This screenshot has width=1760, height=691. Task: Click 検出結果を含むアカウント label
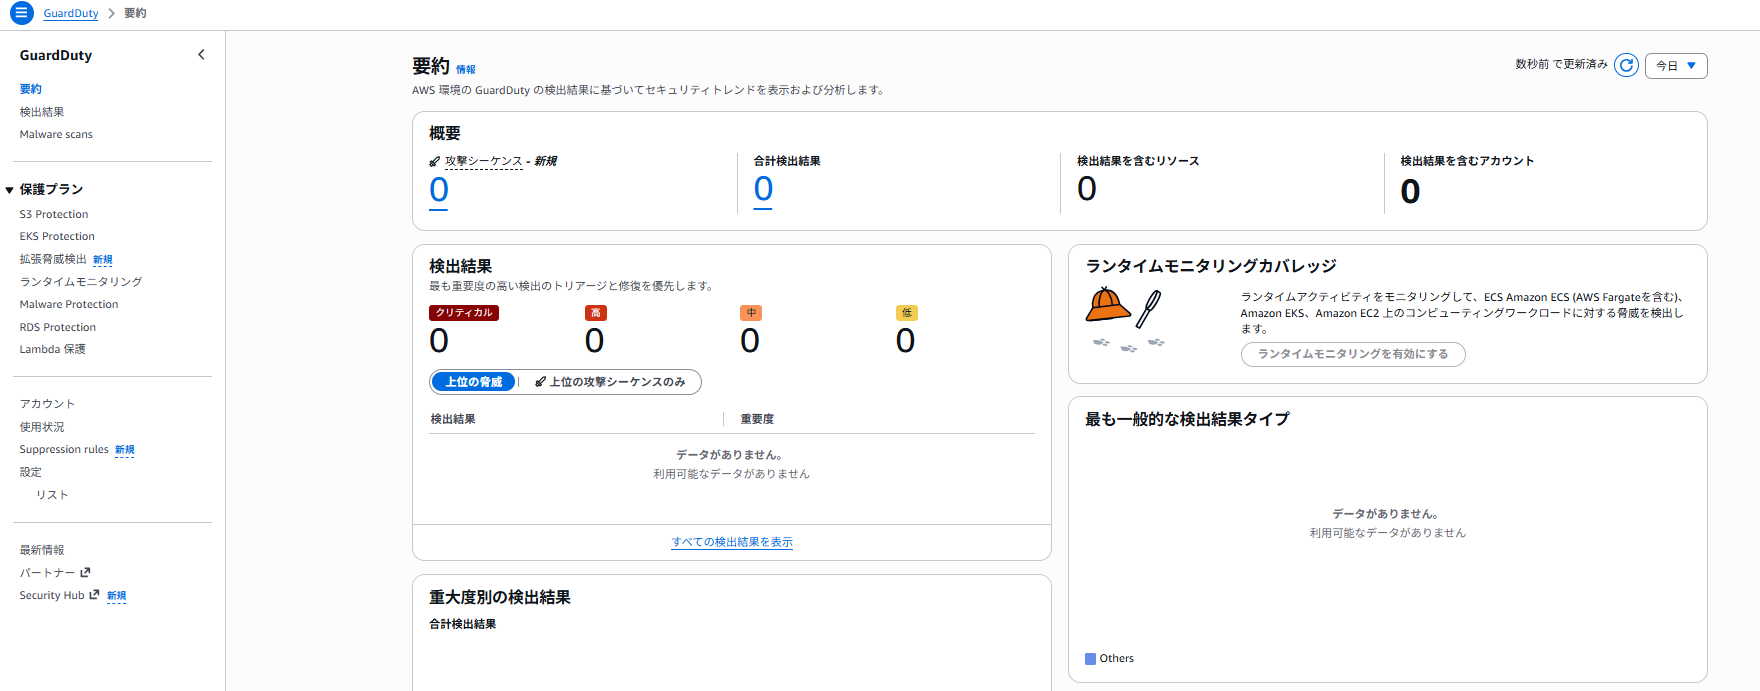(1467, 161)
